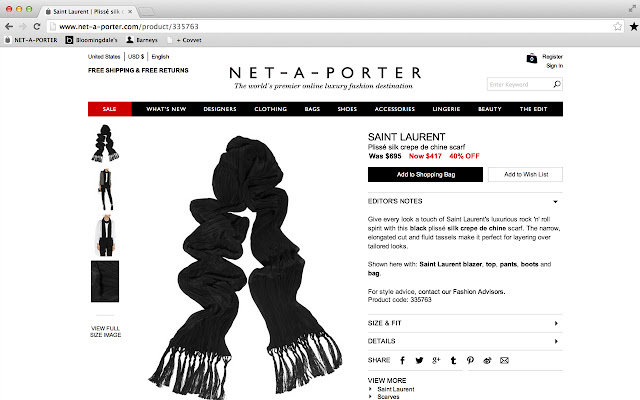Open the Accessories navigation menu

tap(395, 109)
